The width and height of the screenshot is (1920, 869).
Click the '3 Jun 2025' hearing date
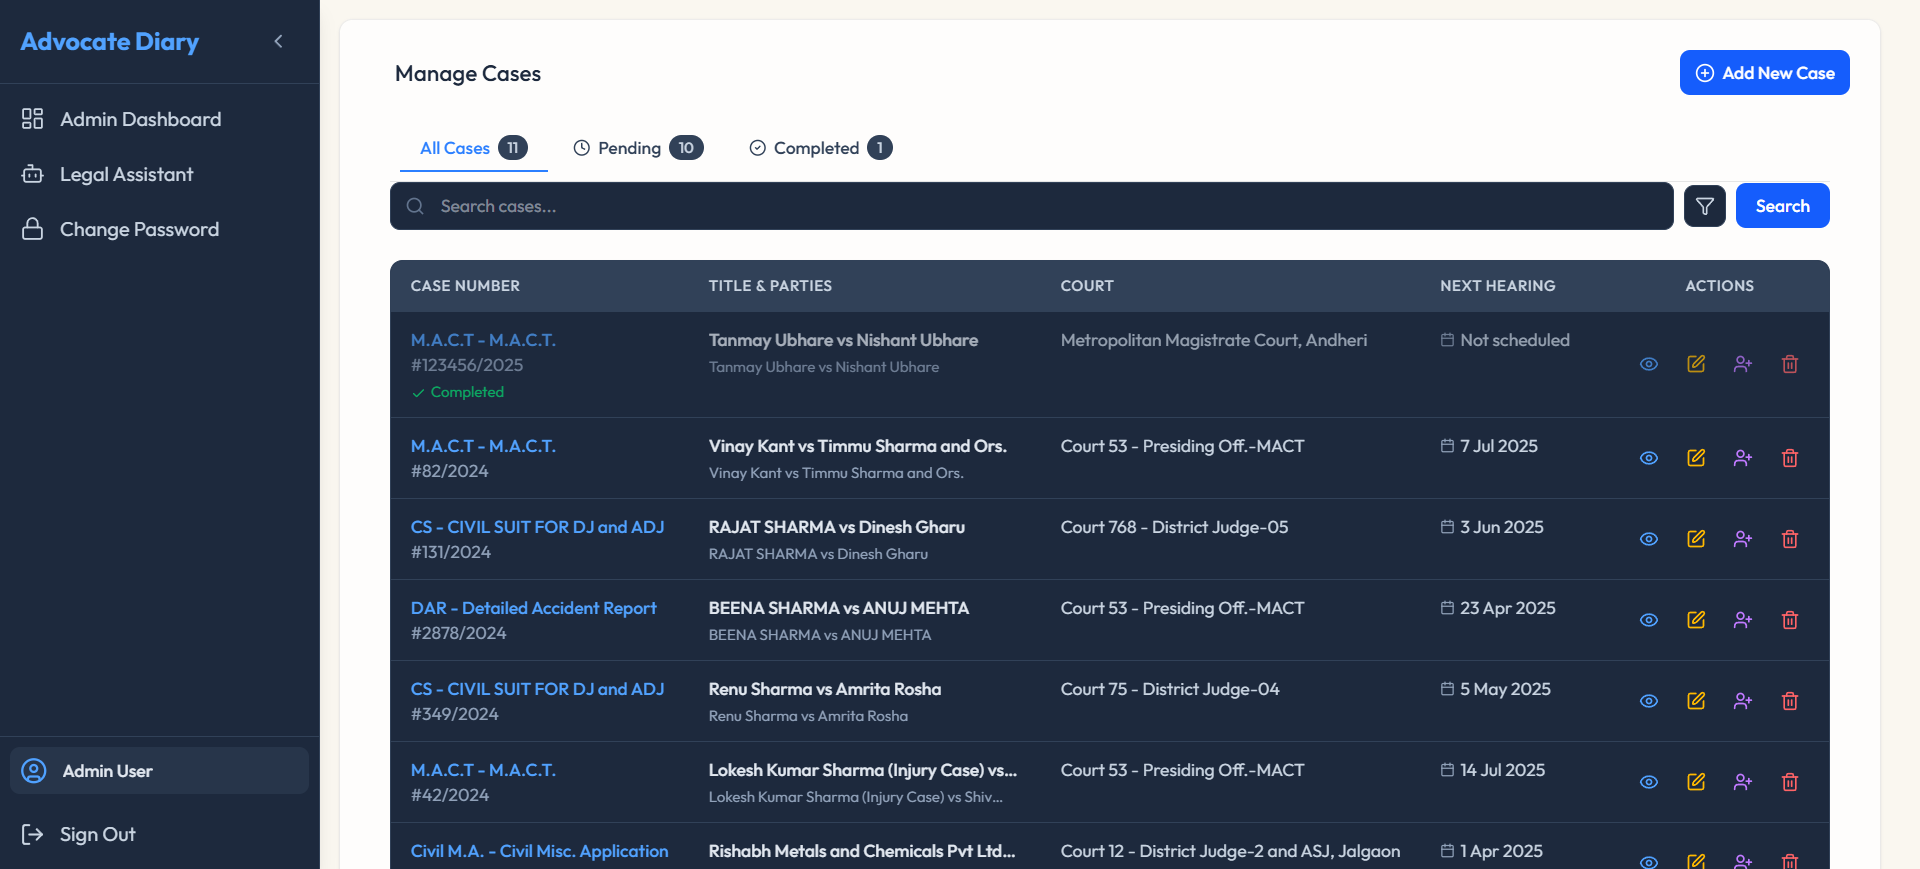tap(1492, 527)
